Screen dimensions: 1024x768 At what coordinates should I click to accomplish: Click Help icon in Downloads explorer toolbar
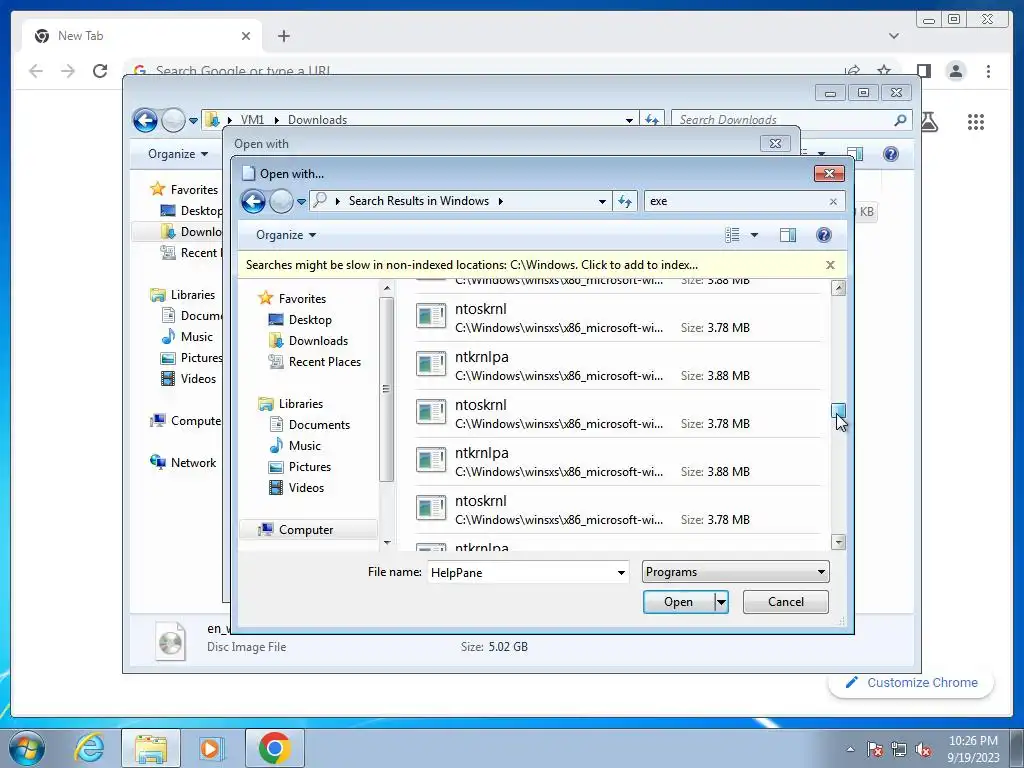pos(891,154)
